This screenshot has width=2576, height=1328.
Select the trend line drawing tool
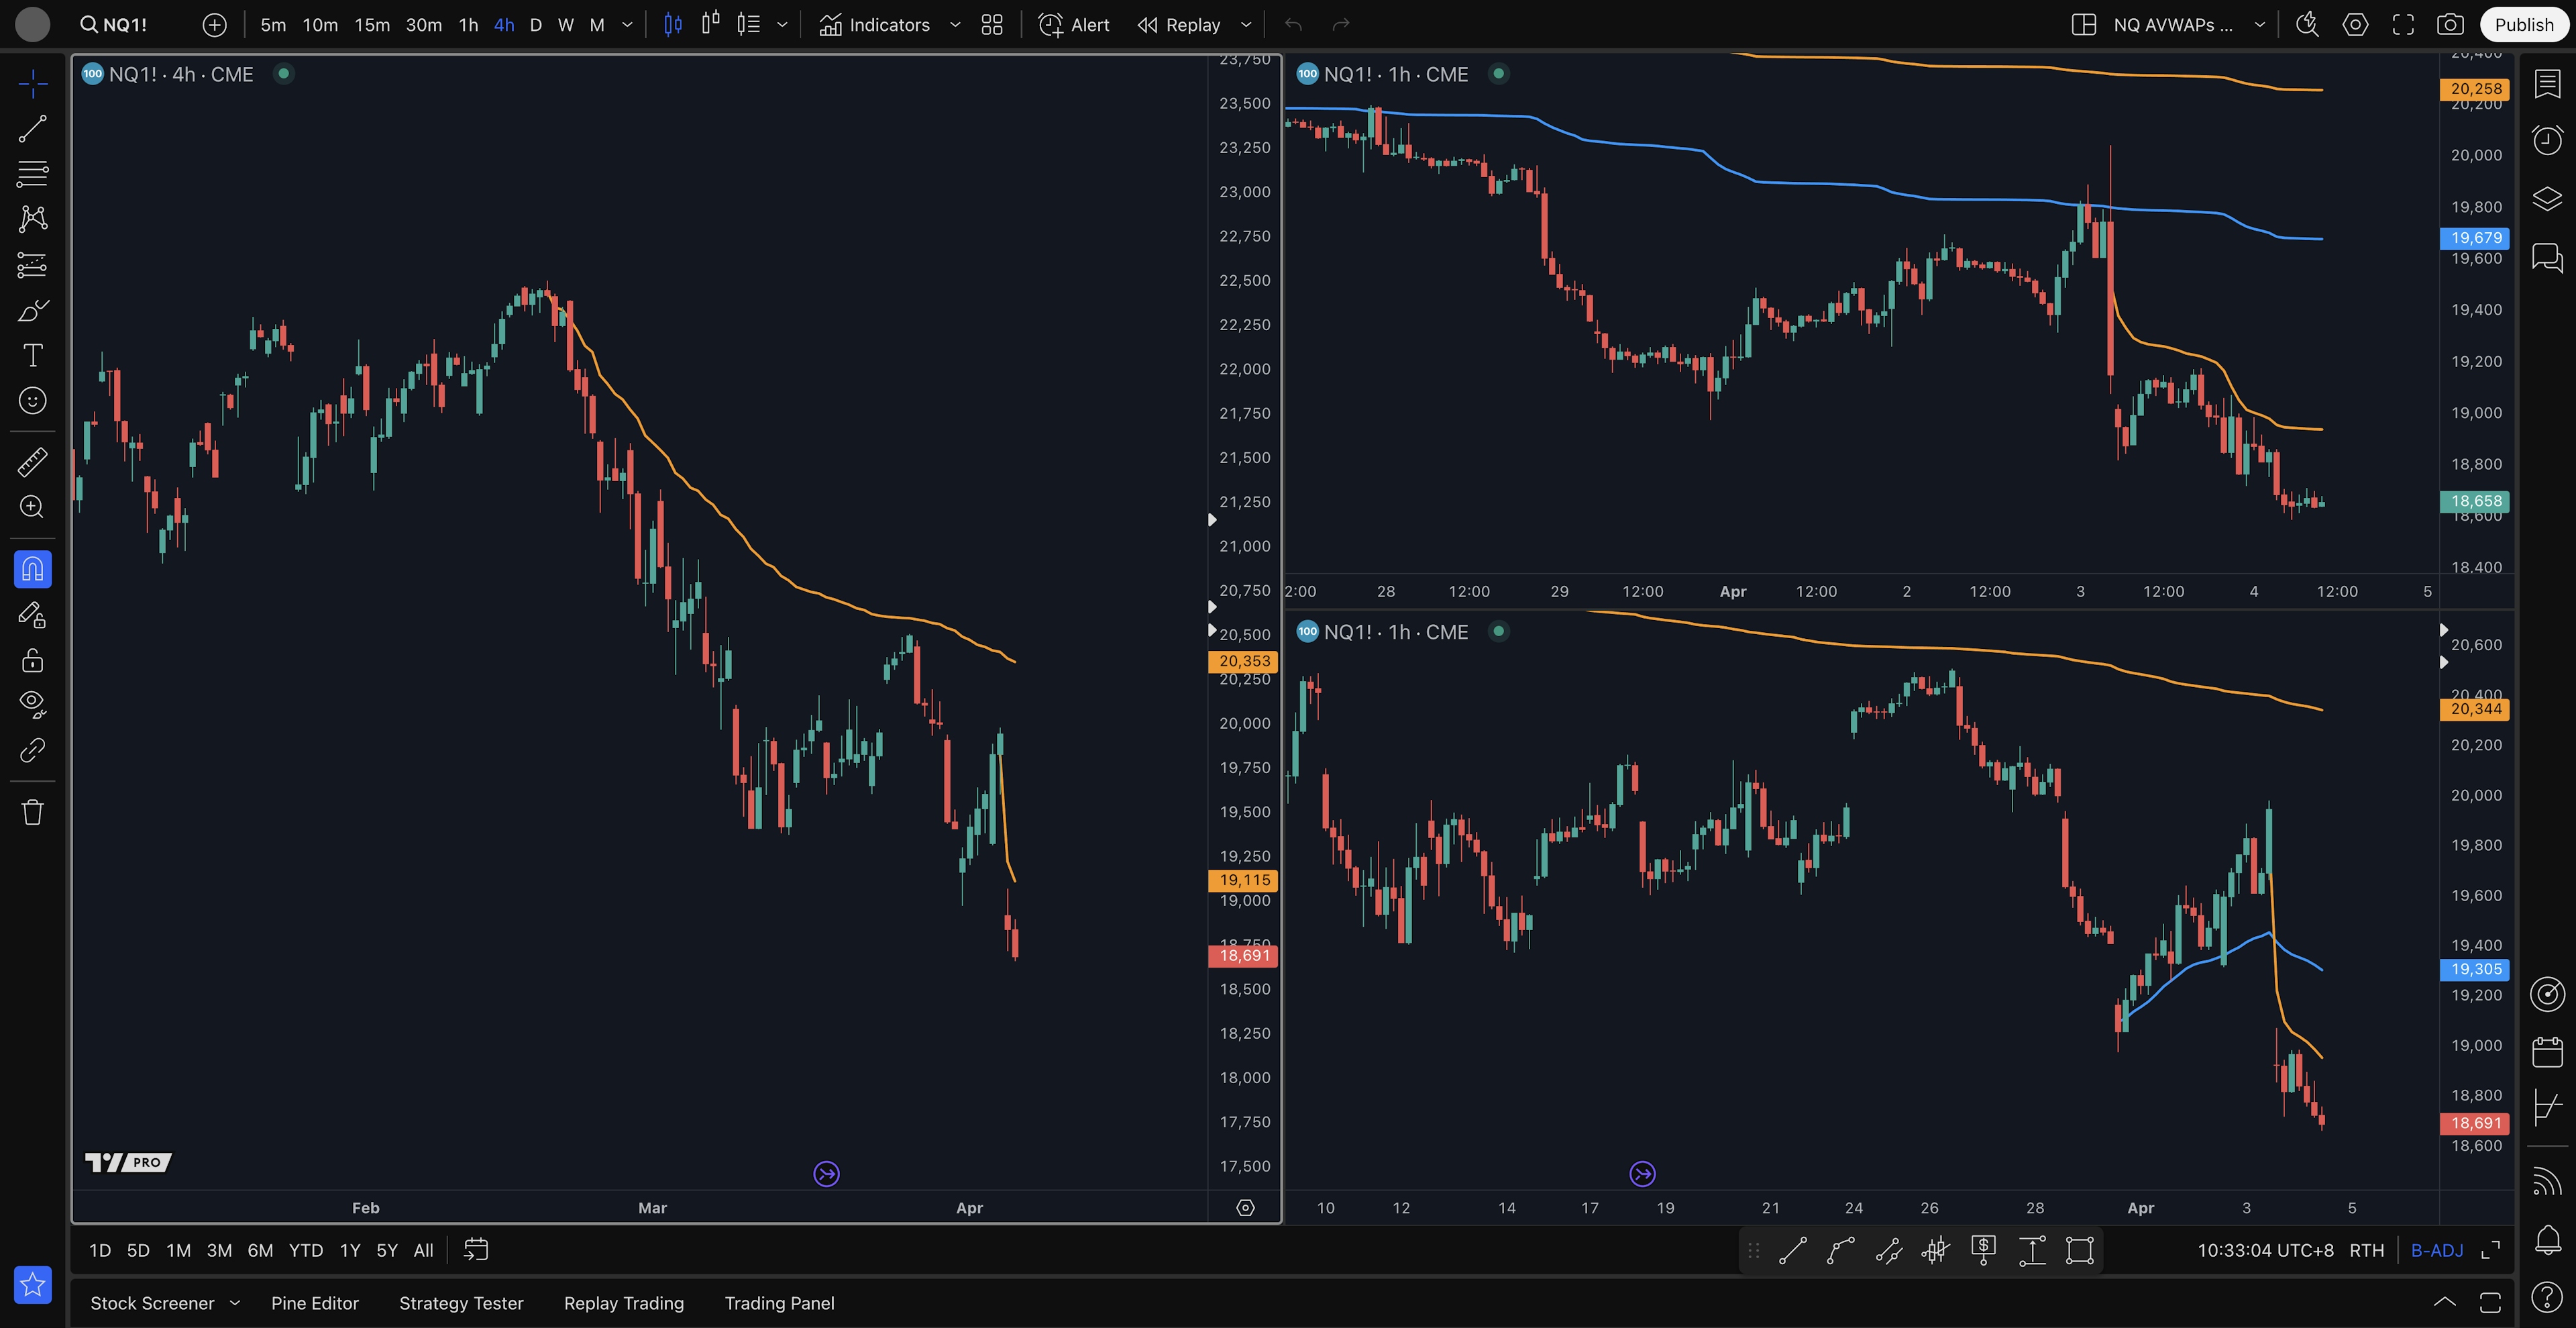32,128
